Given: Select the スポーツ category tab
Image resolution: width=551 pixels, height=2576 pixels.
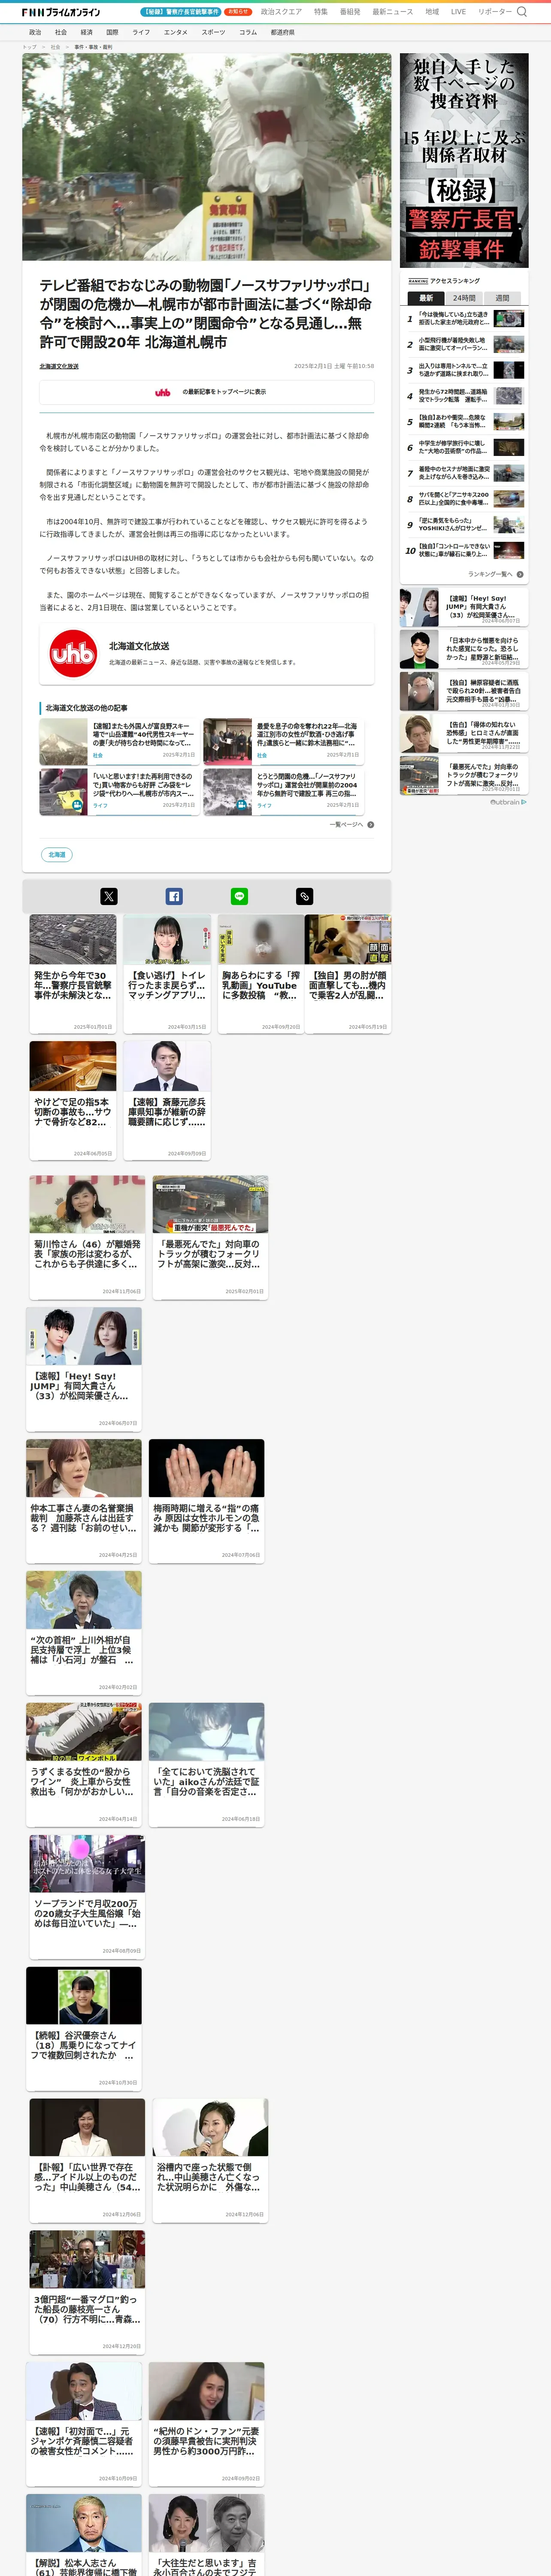Looking at the screenshot, I should (x=213, y=32).
